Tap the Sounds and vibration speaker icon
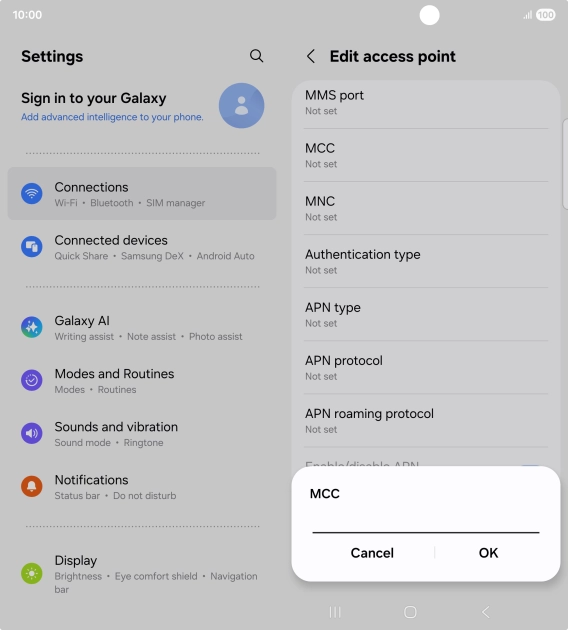568x630 pixels. point(32,433)
